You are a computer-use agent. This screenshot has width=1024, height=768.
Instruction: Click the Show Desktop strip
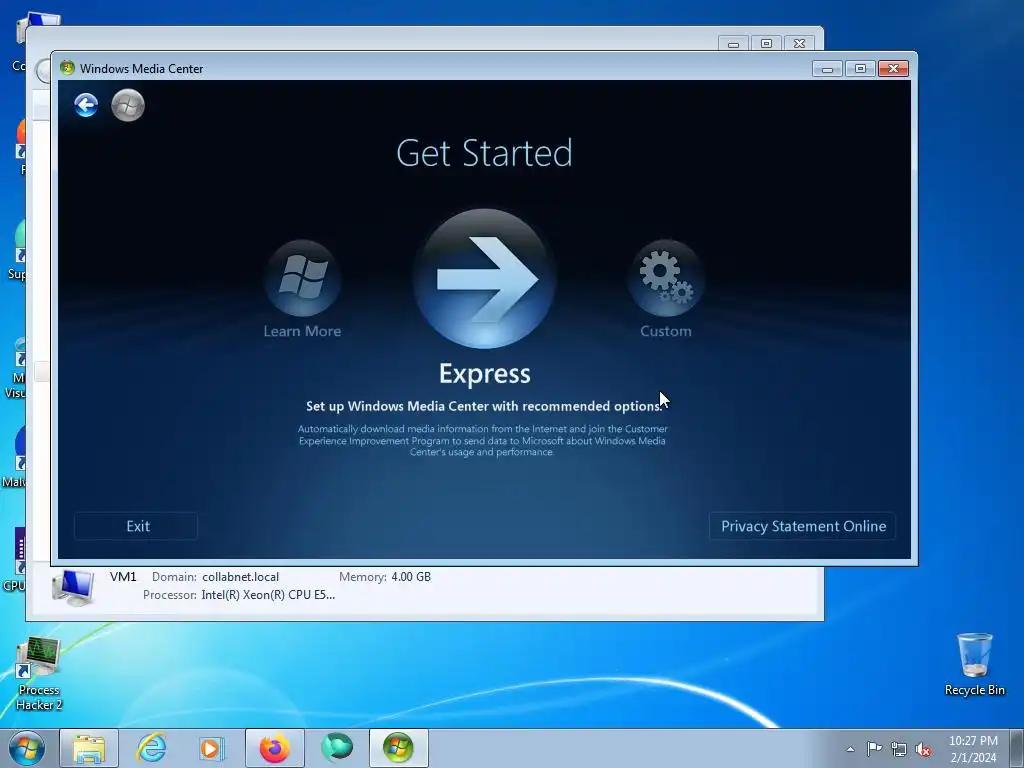[x=1017, y=748]
